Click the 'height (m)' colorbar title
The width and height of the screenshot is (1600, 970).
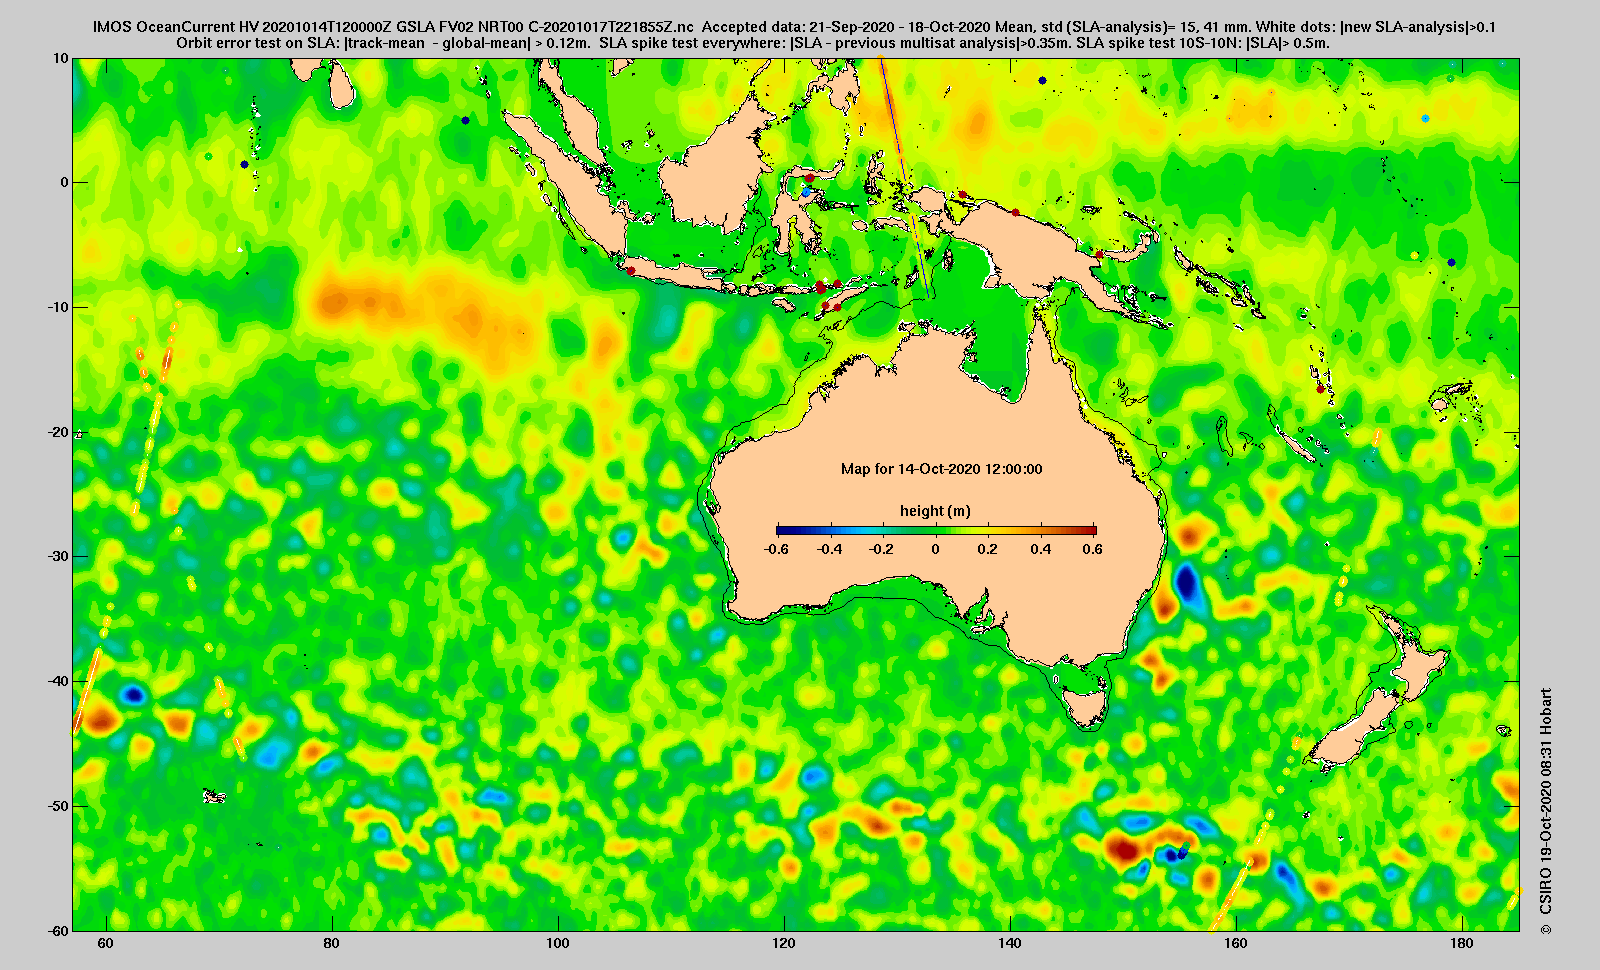click(x=935, y=511)
